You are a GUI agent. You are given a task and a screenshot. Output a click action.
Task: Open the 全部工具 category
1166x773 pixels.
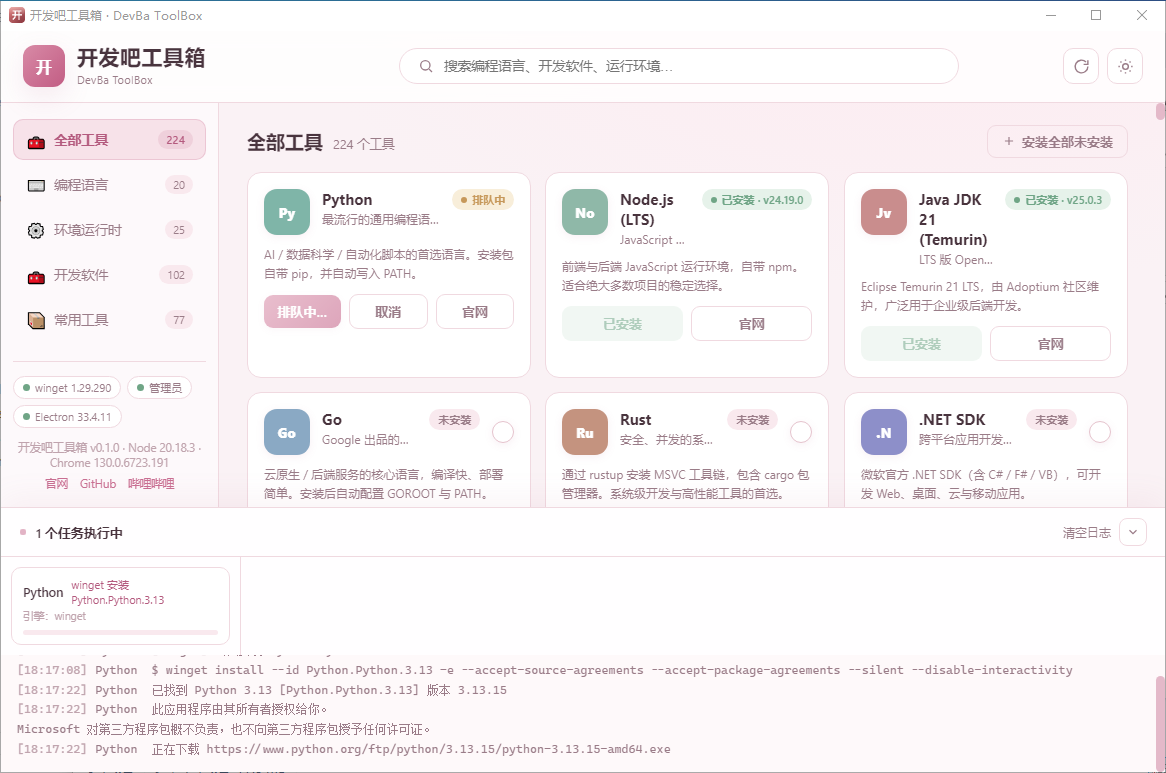[x=109, y=140]
